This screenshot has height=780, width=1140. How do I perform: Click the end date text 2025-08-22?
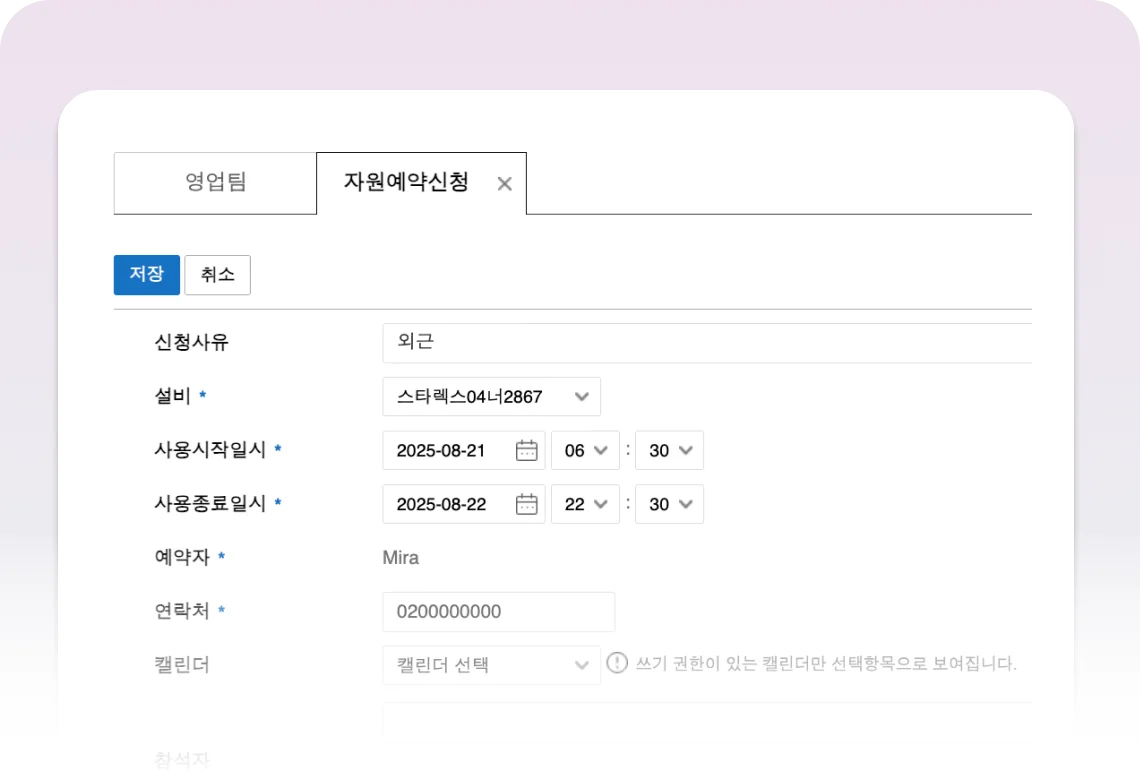point(441,505)
